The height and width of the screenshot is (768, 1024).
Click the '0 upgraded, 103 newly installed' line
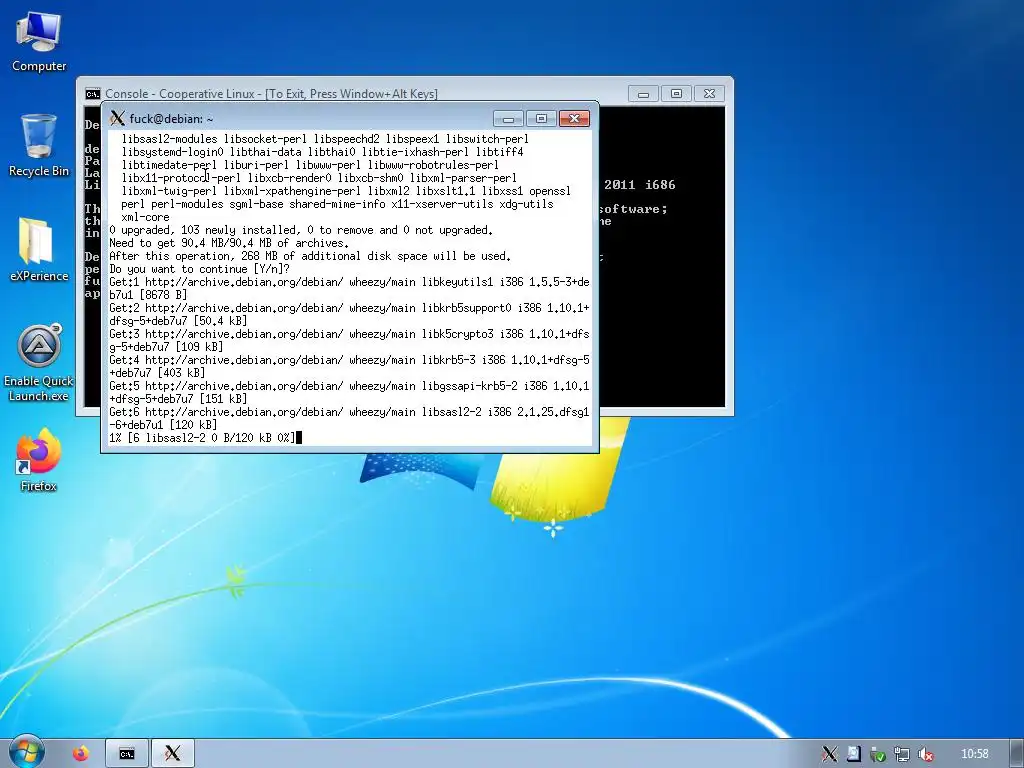pyautogui.click(x=301, y=230)
